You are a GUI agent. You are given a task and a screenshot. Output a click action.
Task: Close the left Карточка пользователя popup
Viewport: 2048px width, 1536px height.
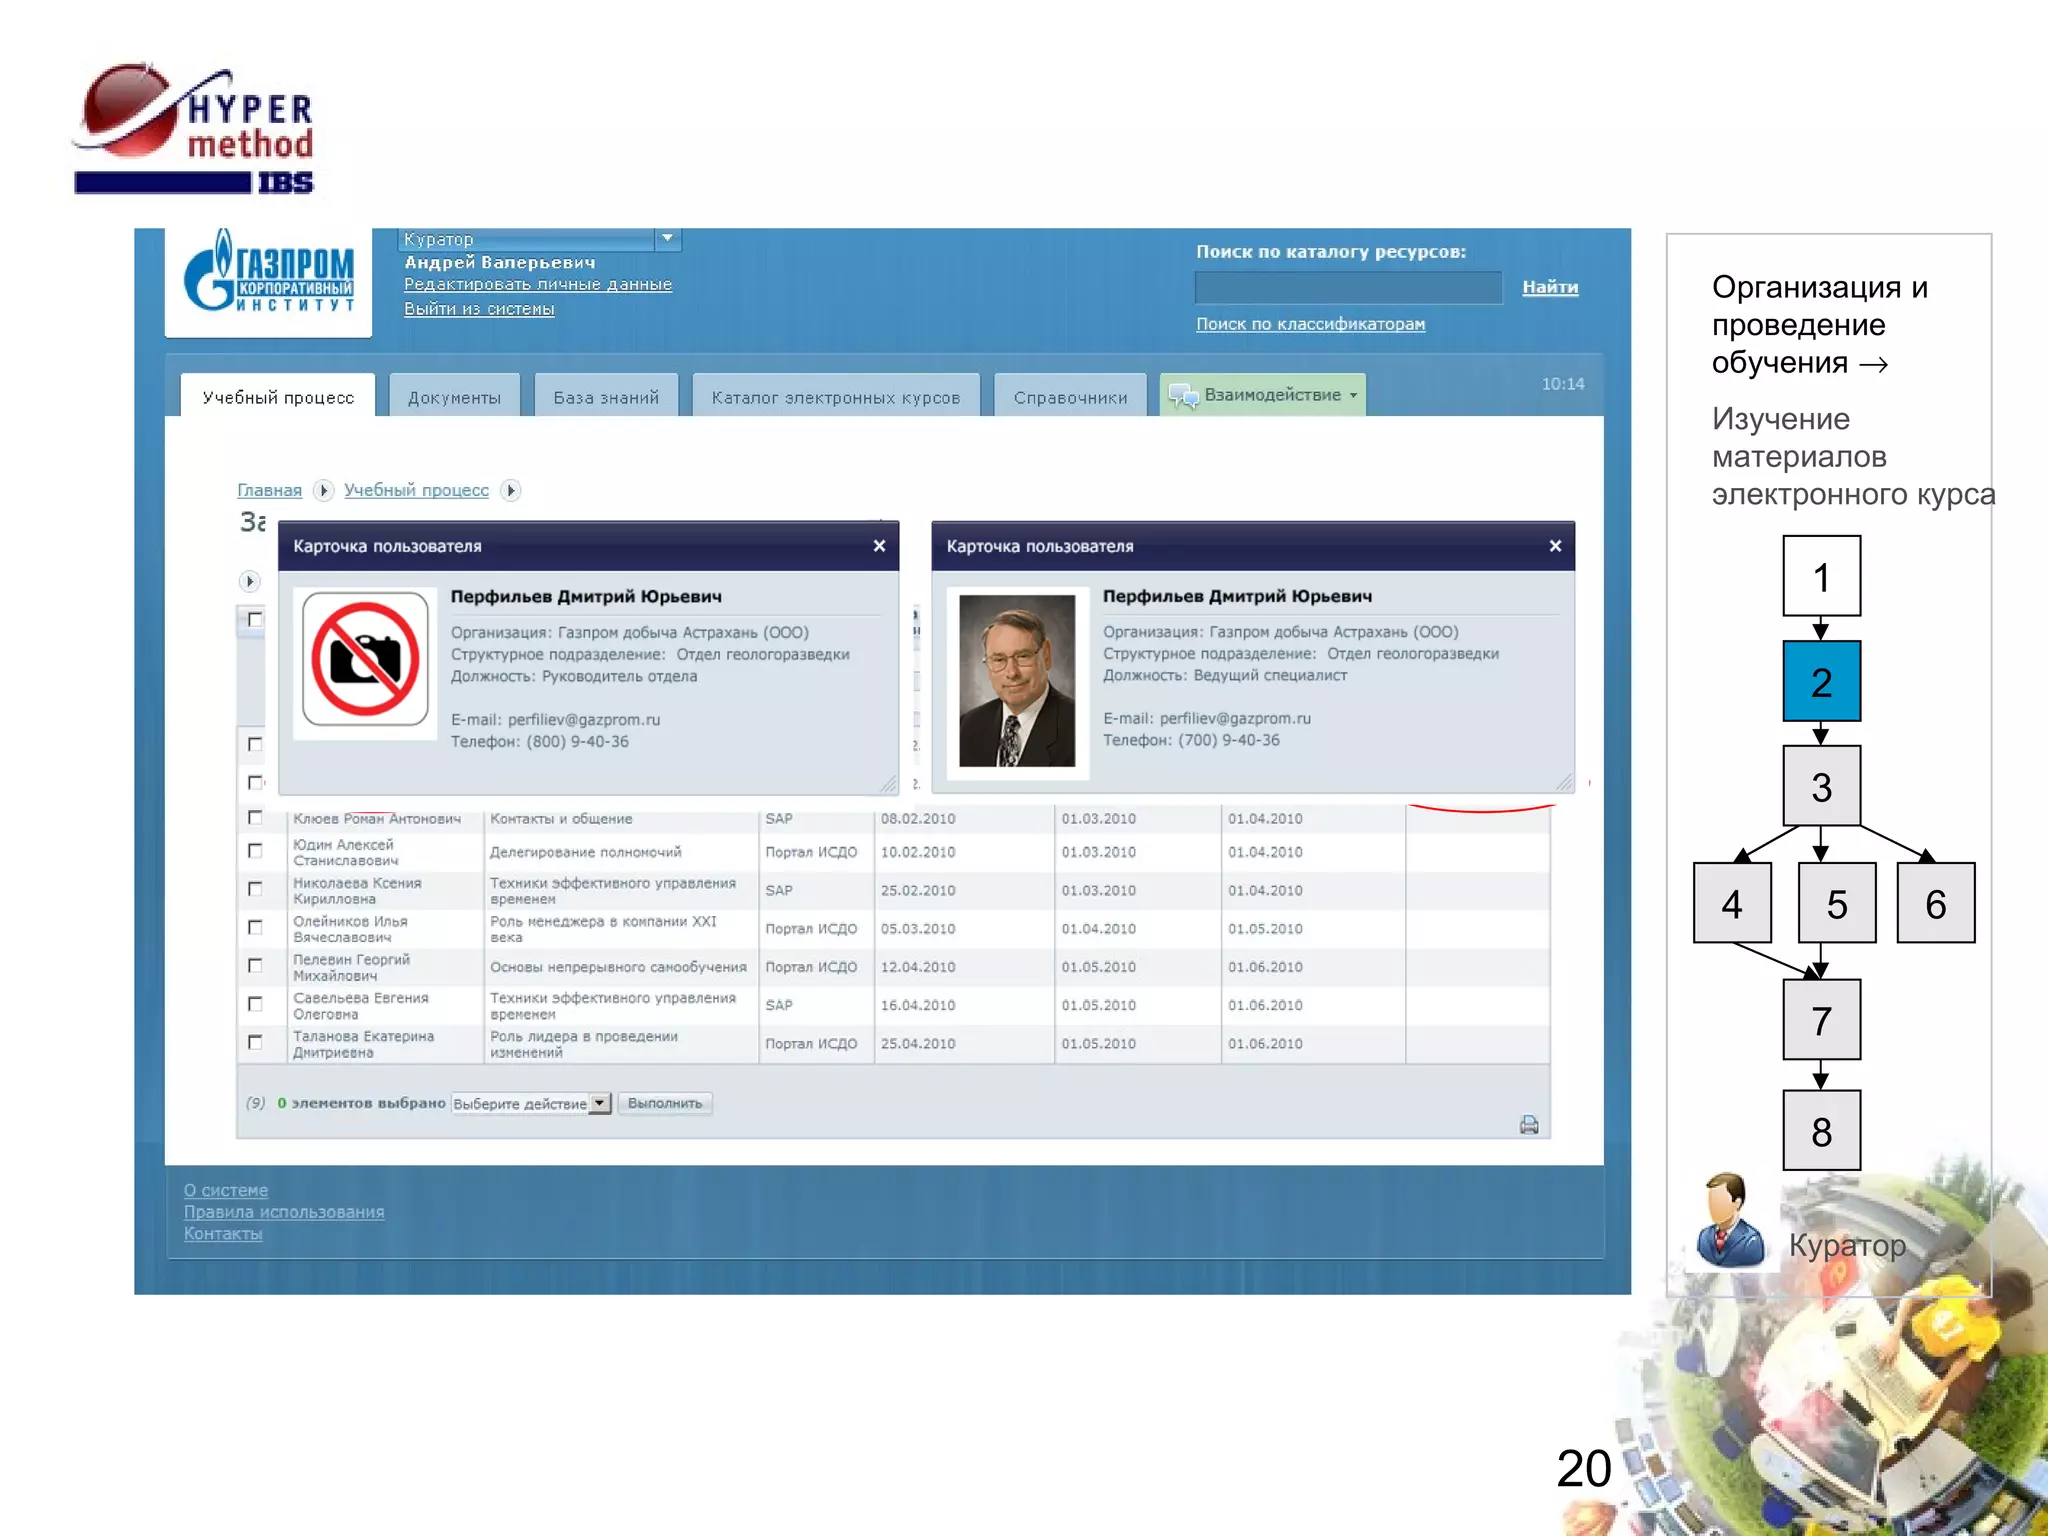(879, 546)
